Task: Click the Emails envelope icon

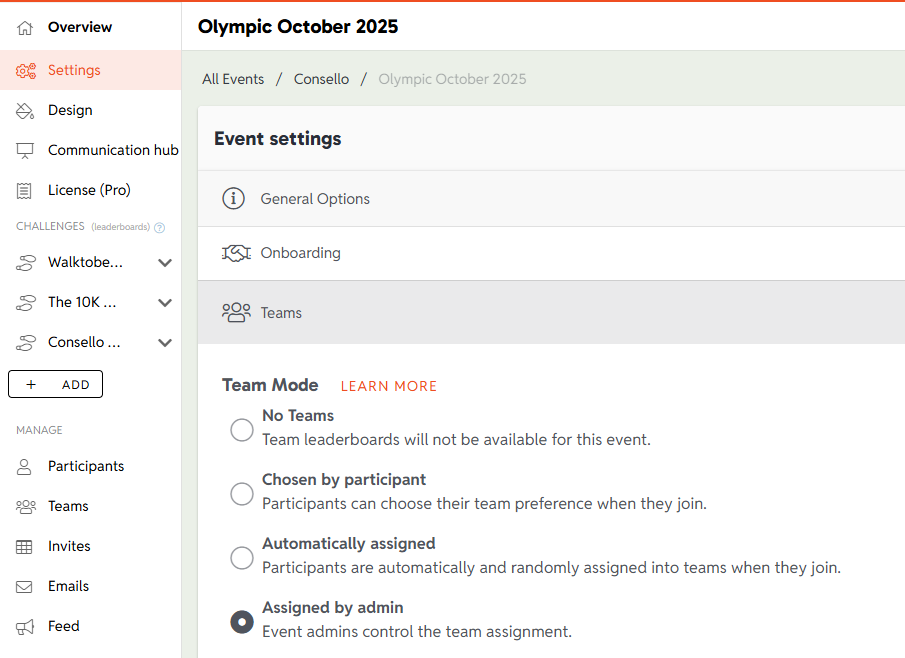Action: click(x=26, y=586)
